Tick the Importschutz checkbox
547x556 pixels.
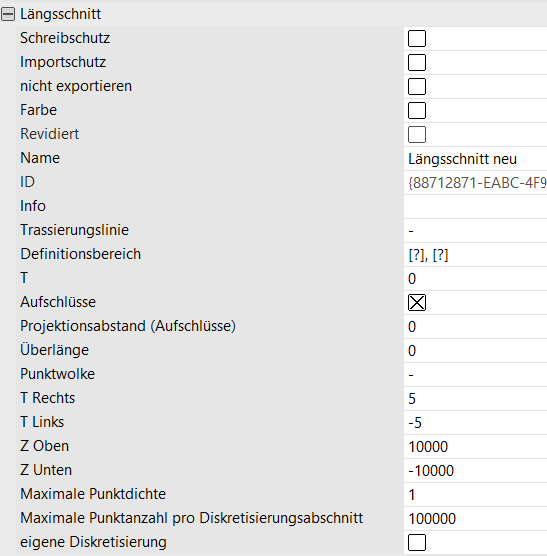[x=417, y=62]
